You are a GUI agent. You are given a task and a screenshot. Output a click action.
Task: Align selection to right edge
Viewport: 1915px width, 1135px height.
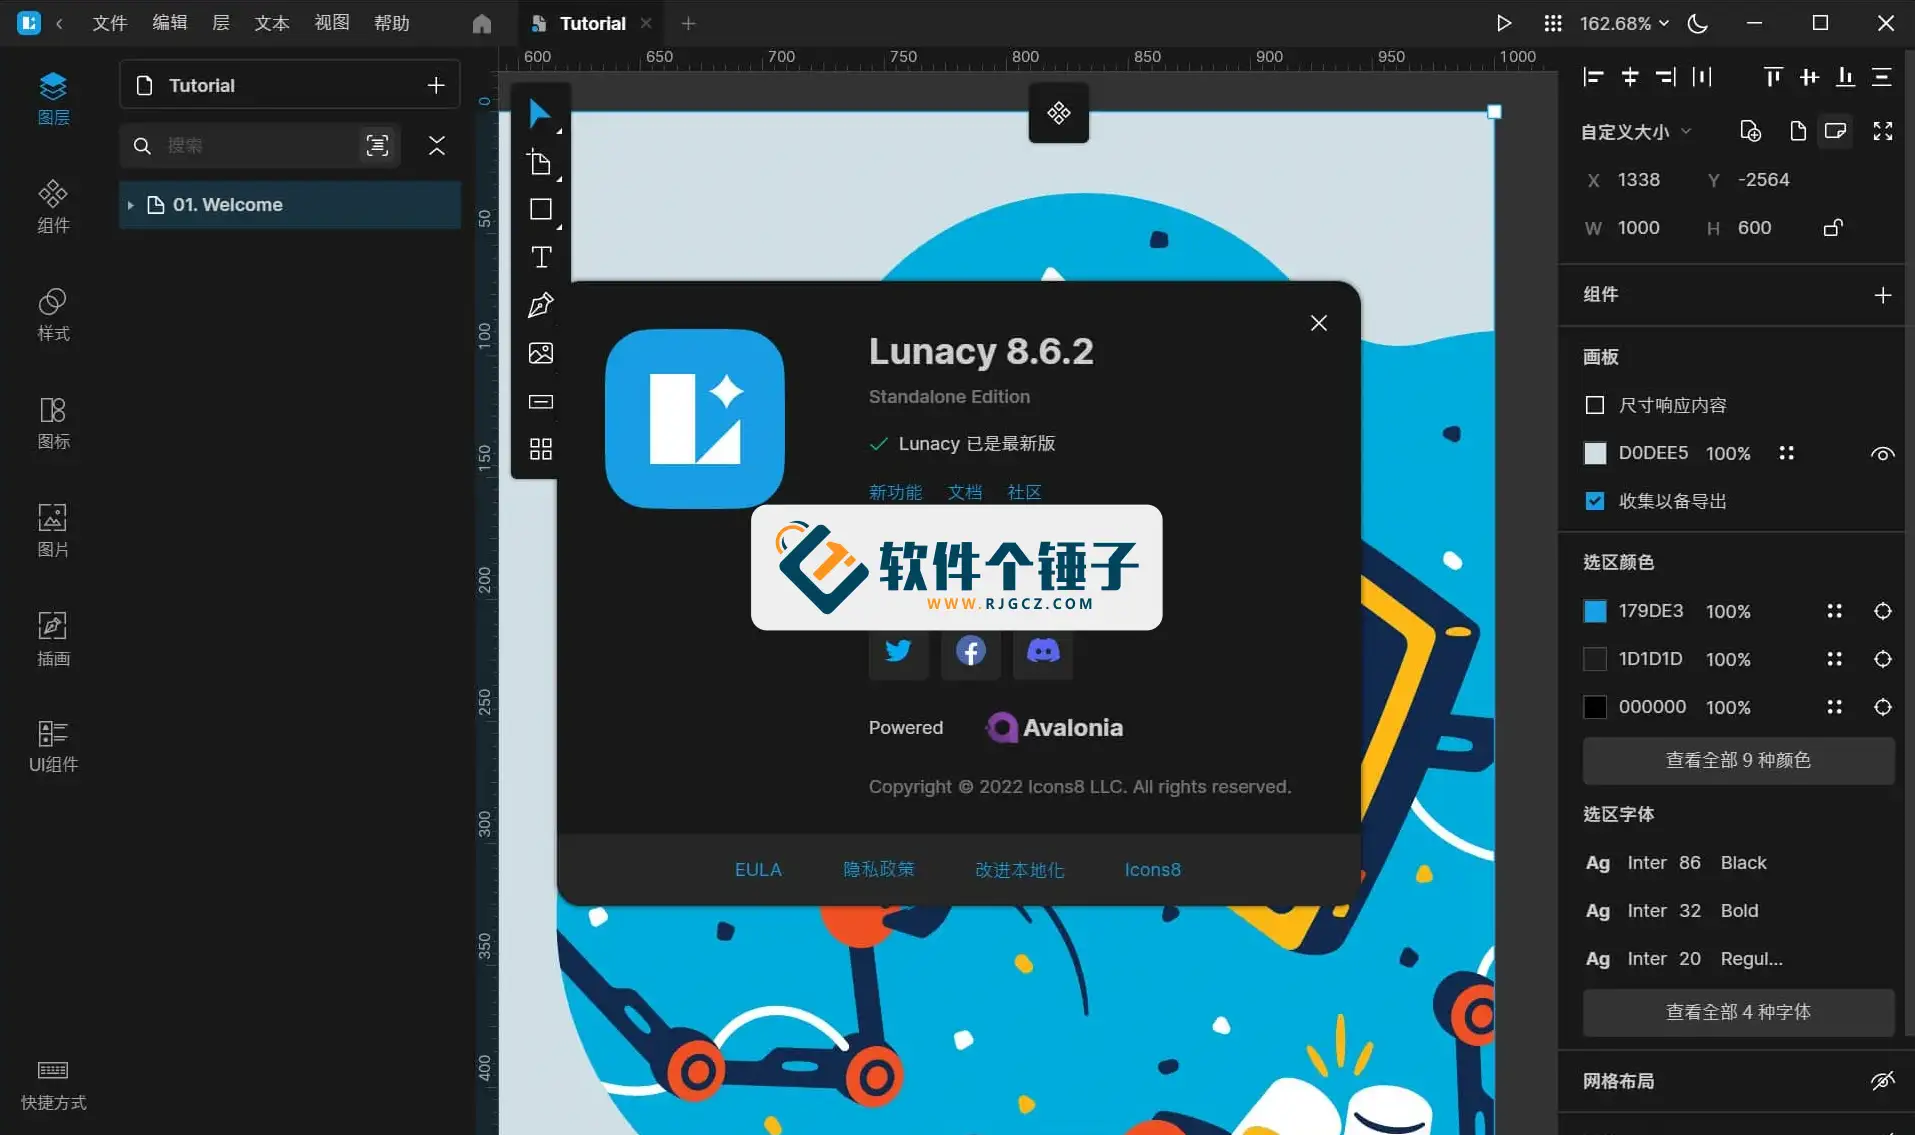click(1666, 77)
